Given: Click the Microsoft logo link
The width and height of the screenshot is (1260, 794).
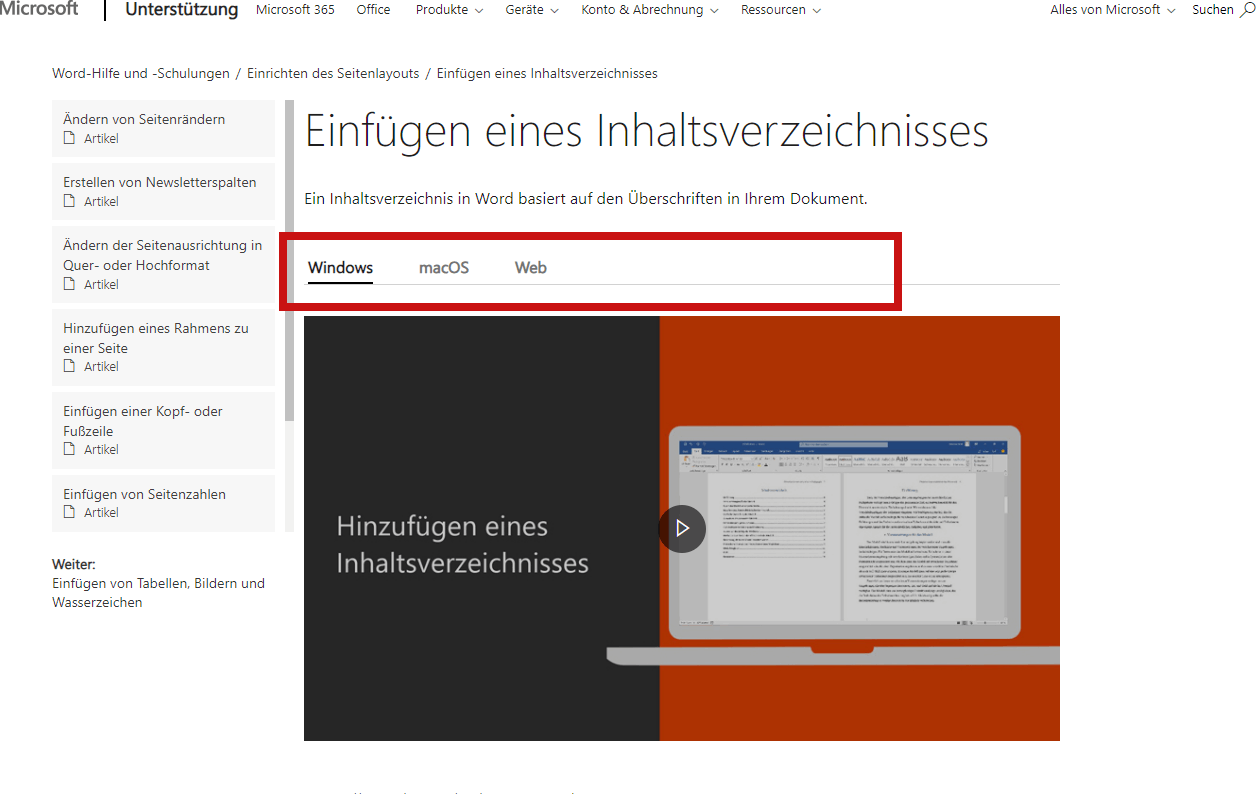Looking at the screenshot, I should pyautogui.click(x=39, y=9).
